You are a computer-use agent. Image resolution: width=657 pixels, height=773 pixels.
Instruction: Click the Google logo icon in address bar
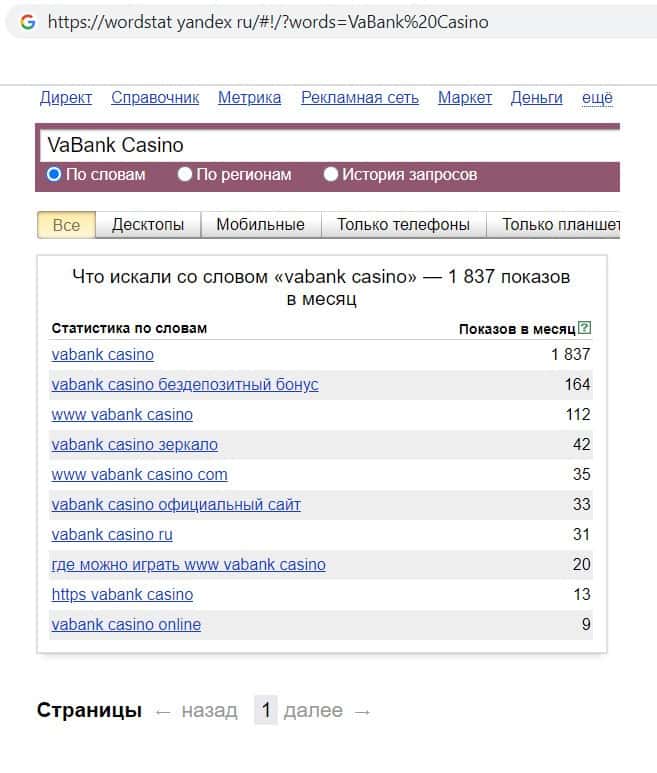(28, 22)
